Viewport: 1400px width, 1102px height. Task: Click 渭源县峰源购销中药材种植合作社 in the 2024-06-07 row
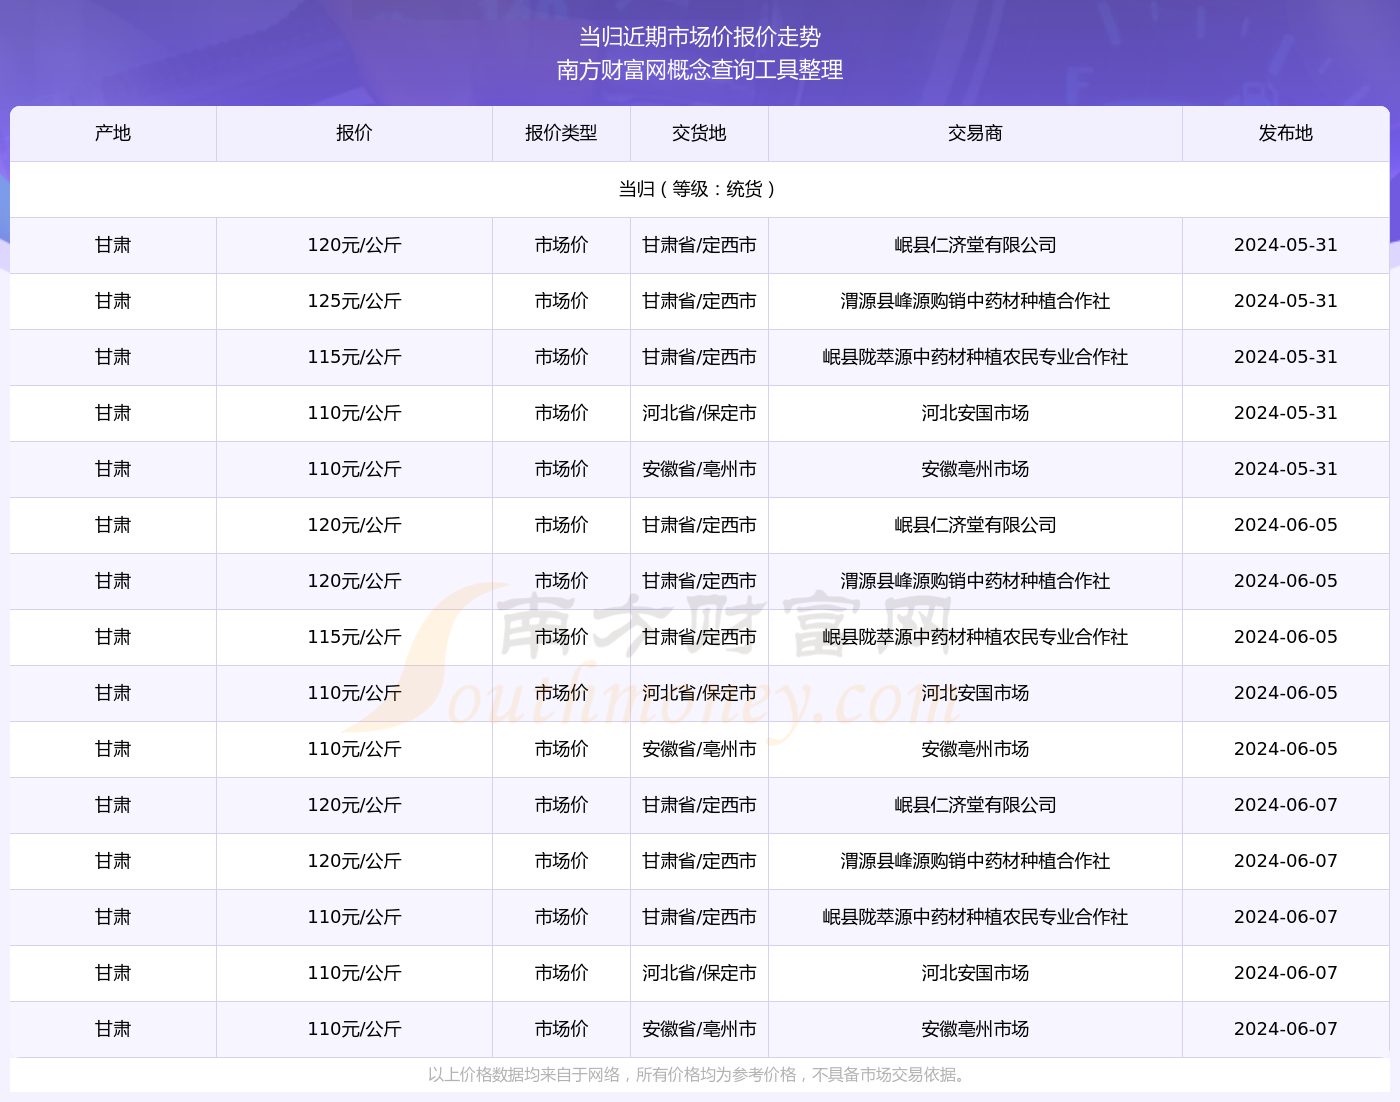click(975, 861)
